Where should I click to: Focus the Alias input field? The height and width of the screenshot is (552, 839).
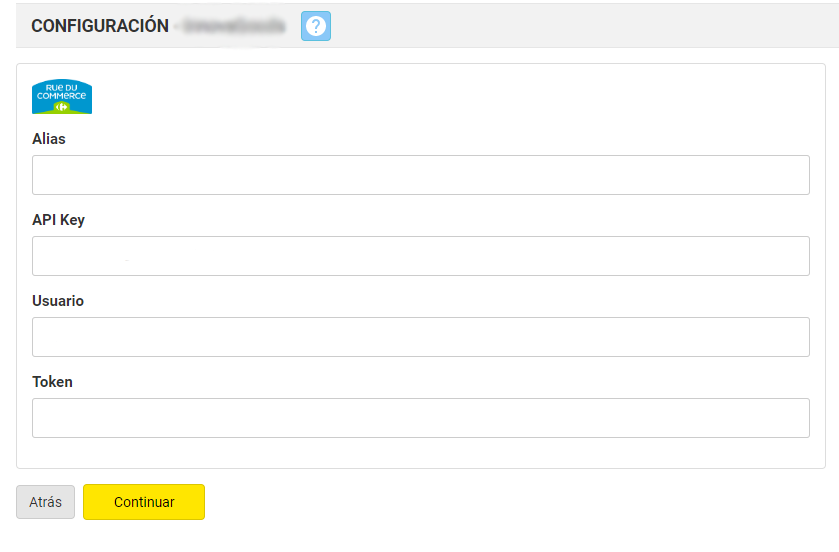pos(420,175)
